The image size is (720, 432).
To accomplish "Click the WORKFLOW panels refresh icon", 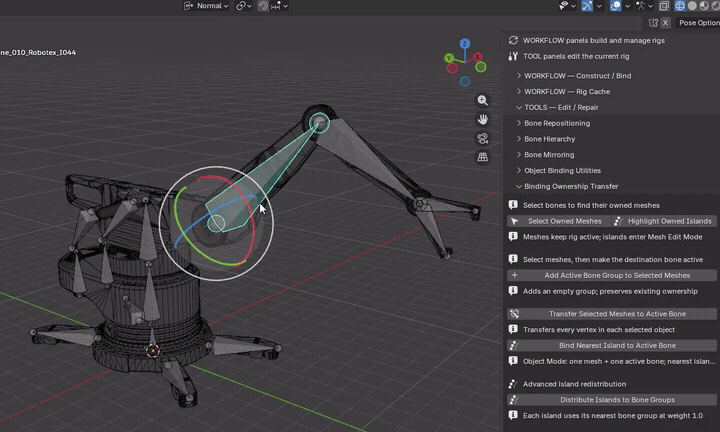I will point(513,40).
